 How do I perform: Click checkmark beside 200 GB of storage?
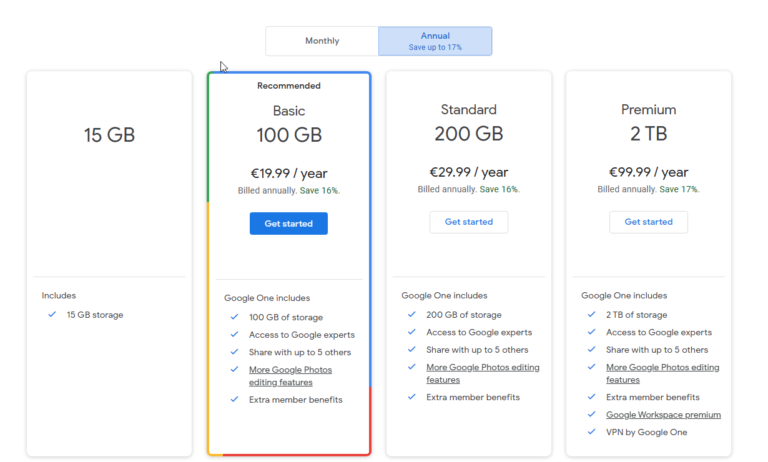point(411,315)
